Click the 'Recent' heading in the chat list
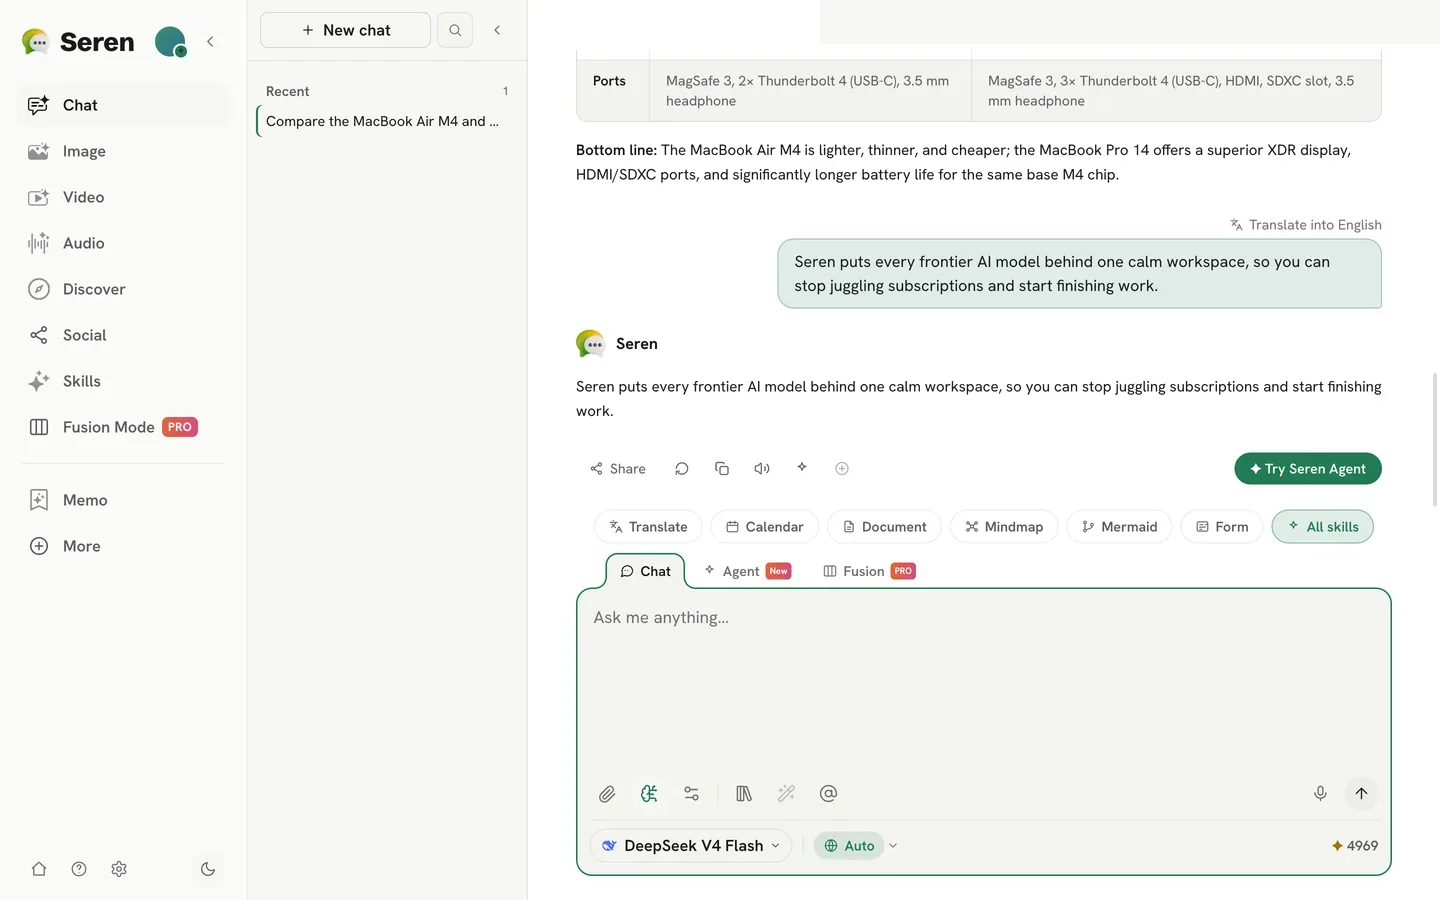 (287, 91)
